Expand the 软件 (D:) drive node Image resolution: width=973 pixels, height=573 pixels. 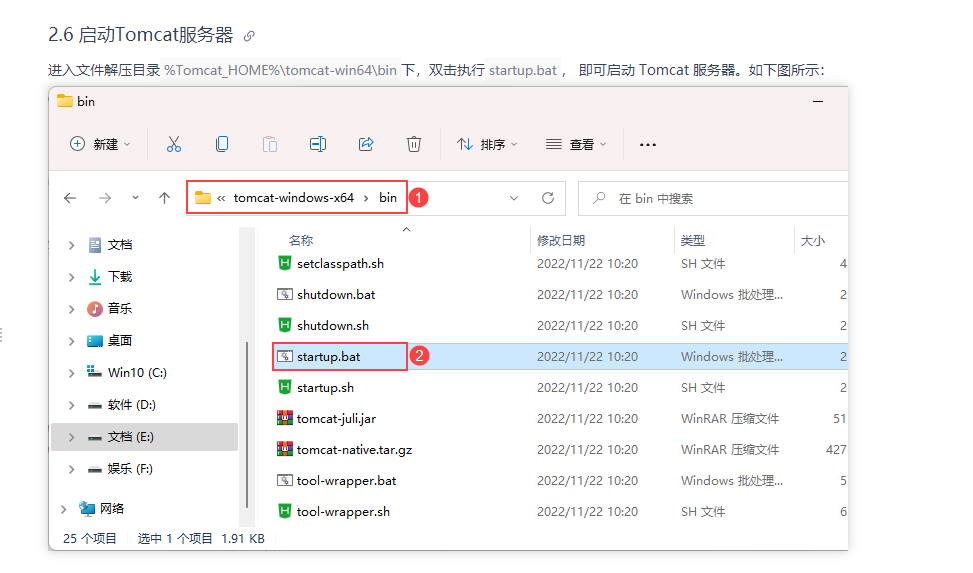click(x=71, y=405)
